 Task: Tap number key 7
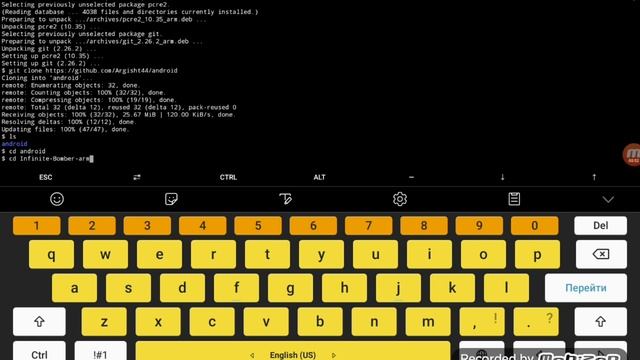click(x=369, y=226)
